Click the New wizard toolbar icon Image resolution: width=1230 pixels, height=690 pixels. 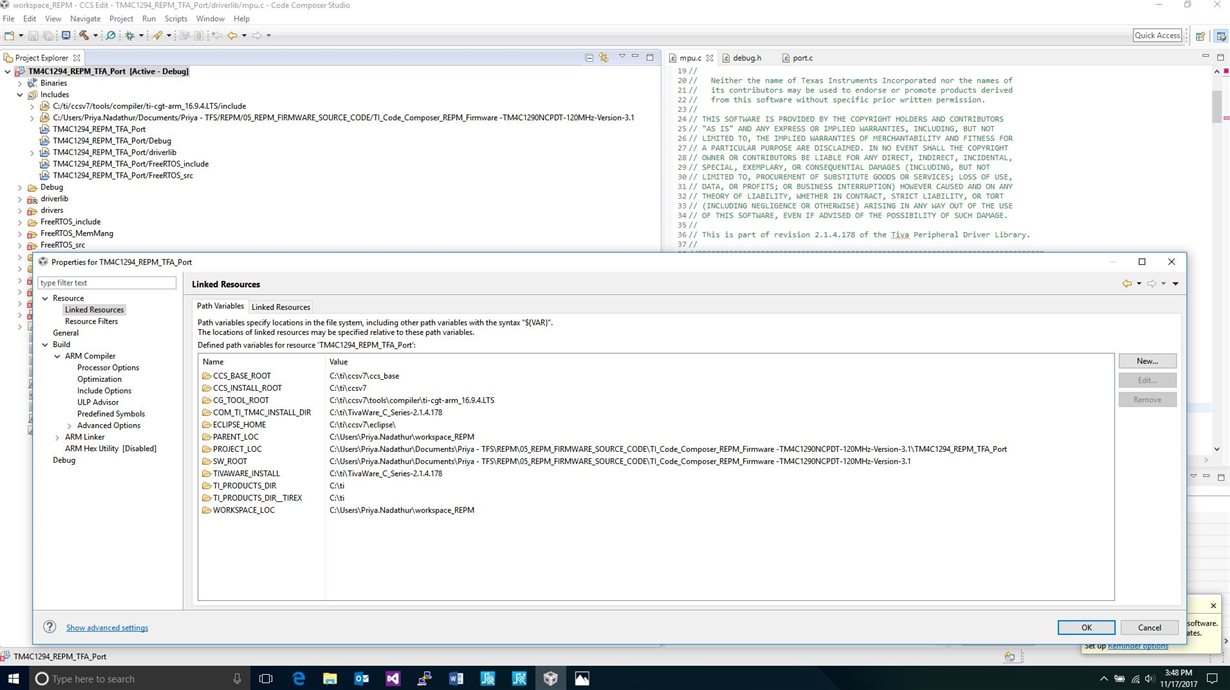[9, 35]
